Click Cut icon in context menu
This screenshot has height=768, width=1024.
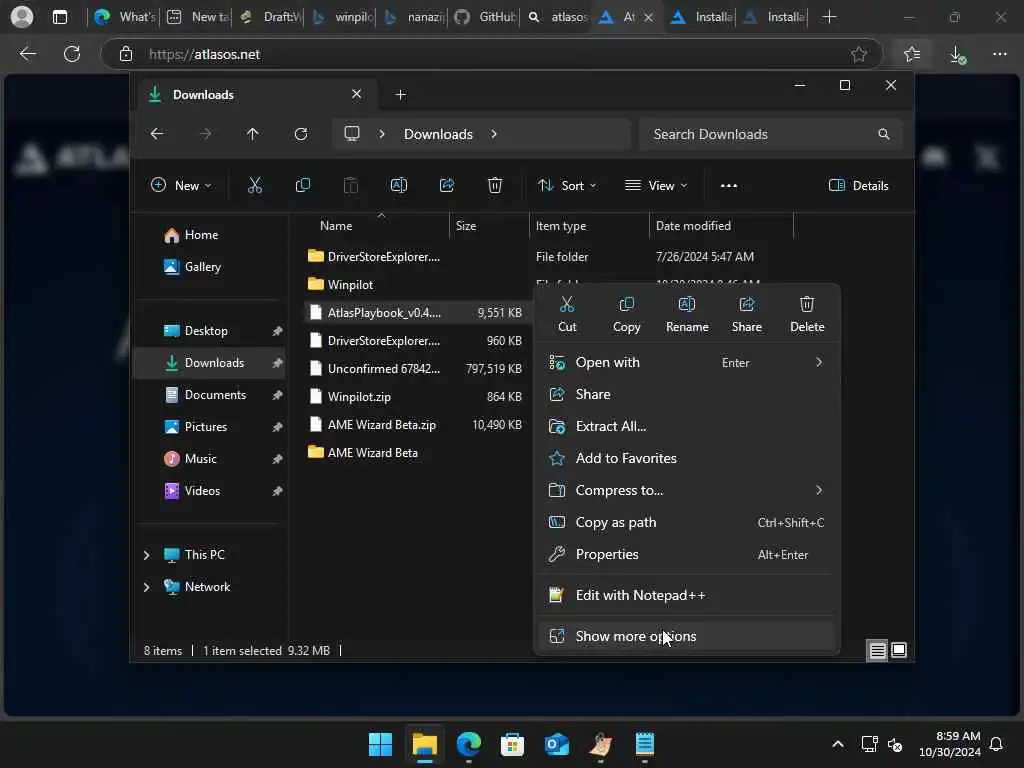(567, 314)
